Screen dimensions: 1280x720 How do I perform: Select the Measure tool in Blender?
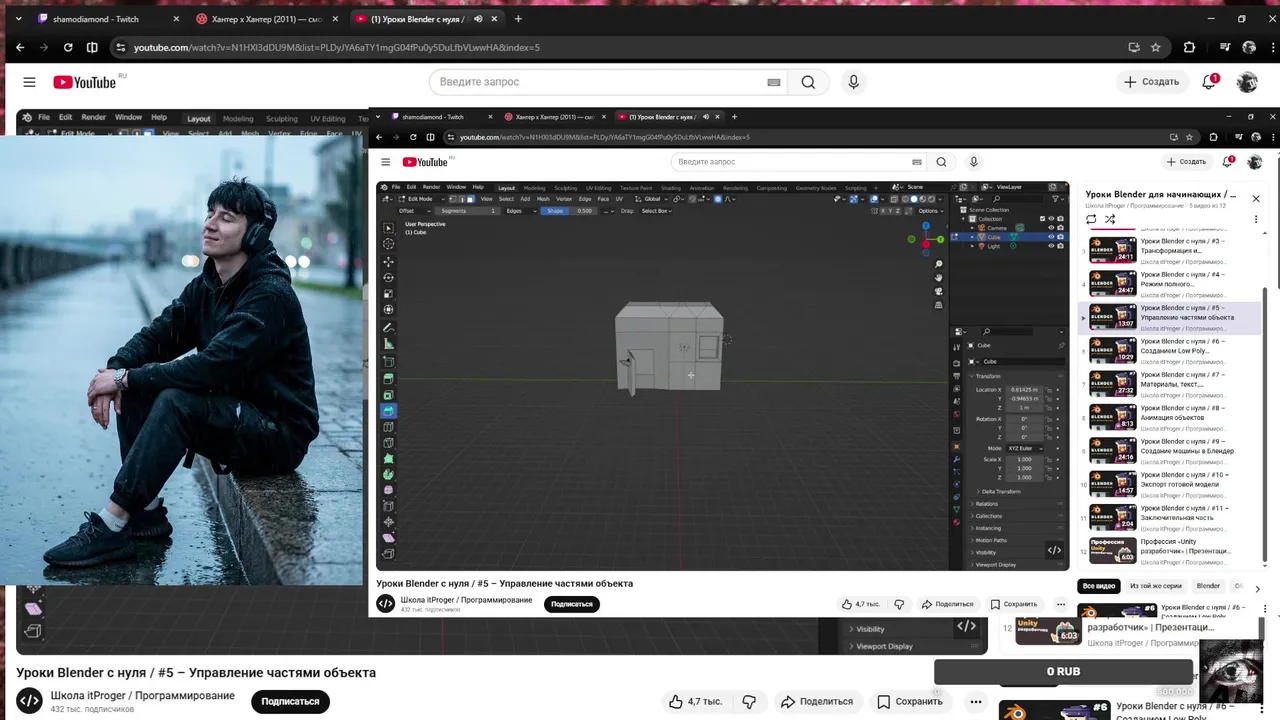click(388, 344)
